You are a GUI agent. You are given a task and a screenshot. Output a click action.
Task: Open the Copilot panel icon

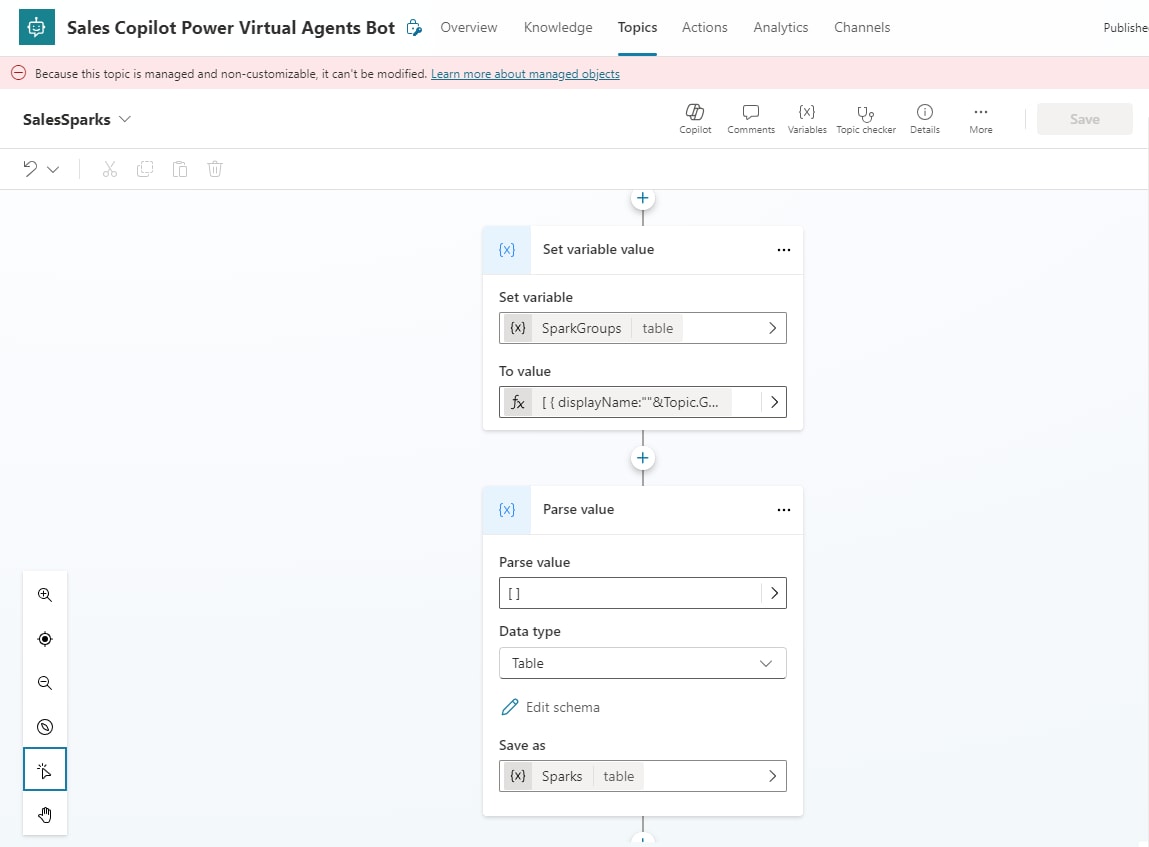[x=695, y=118]
